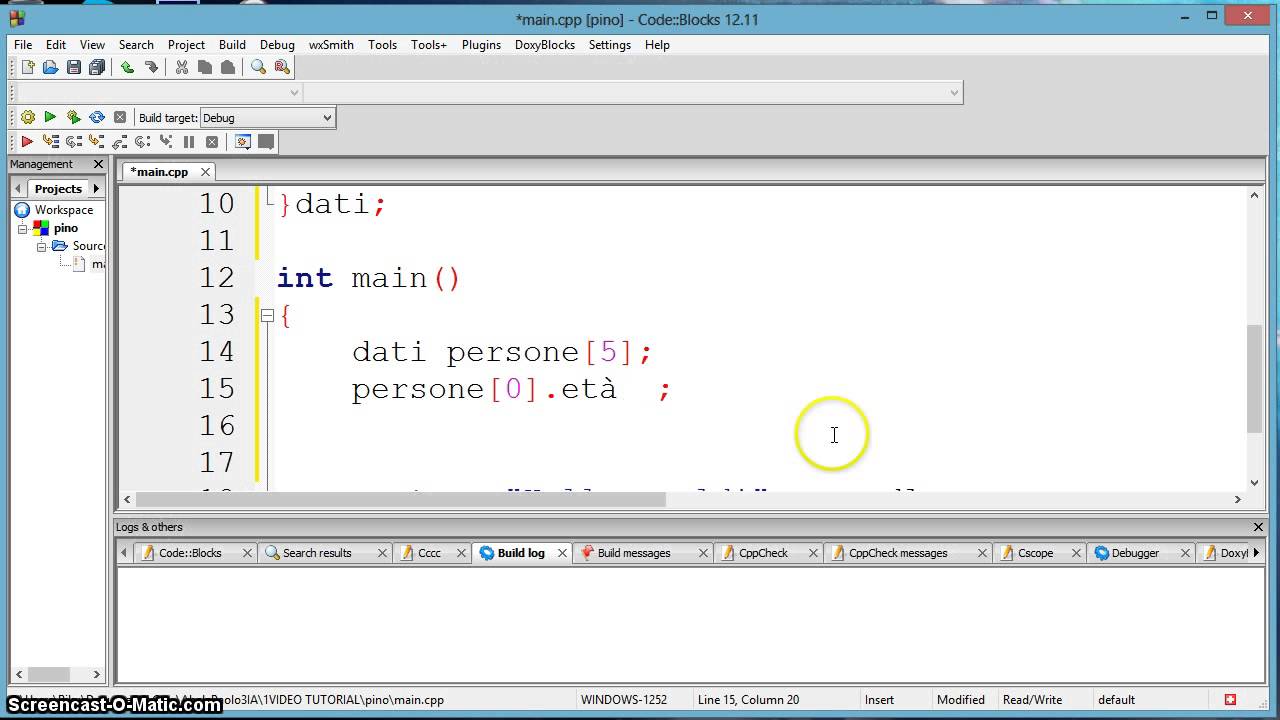Click the editor horizontal scrollbar thumb
The image size is (1280, 720).
[400, 499]
